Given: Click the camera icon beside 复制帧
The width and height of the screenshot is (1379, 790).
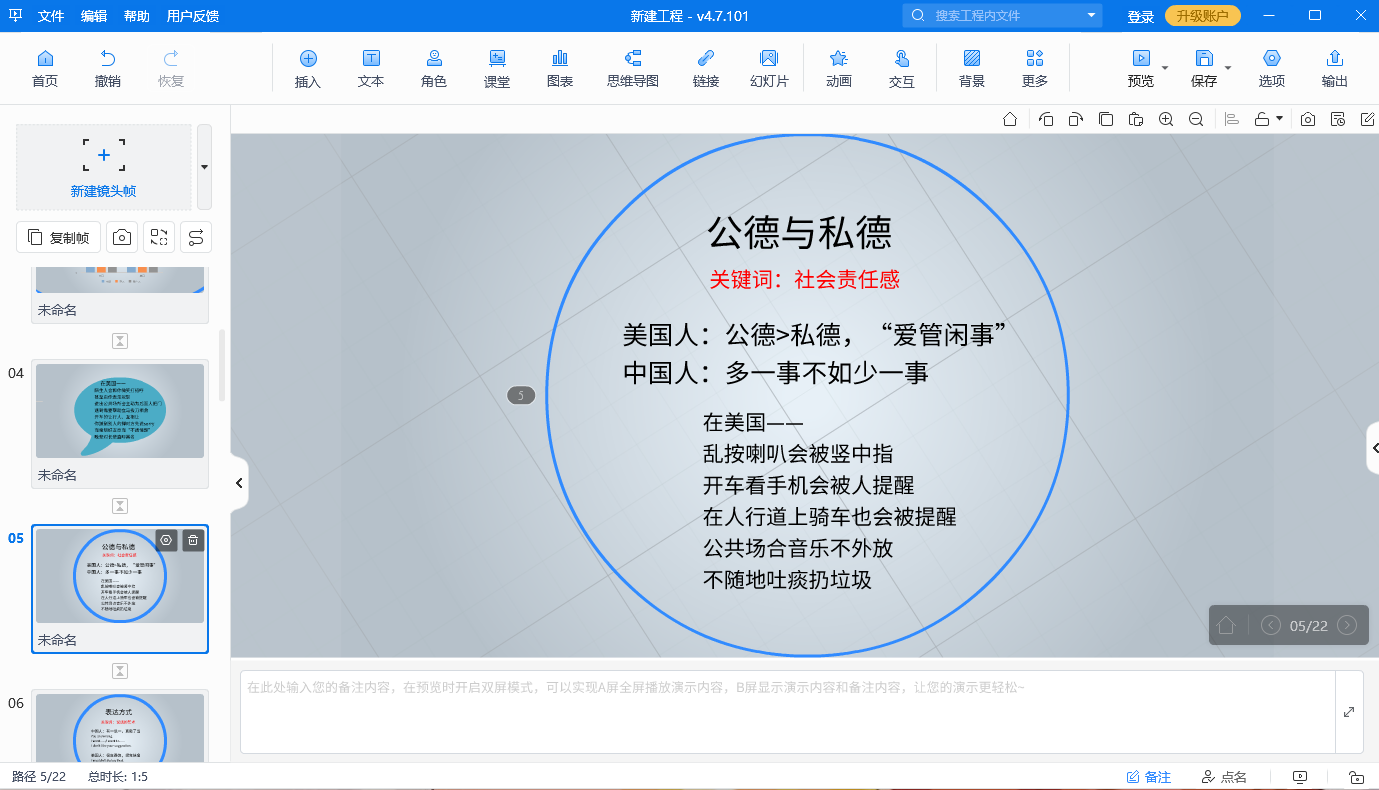Looking at the screenshot, I should [x=122, y=237].
